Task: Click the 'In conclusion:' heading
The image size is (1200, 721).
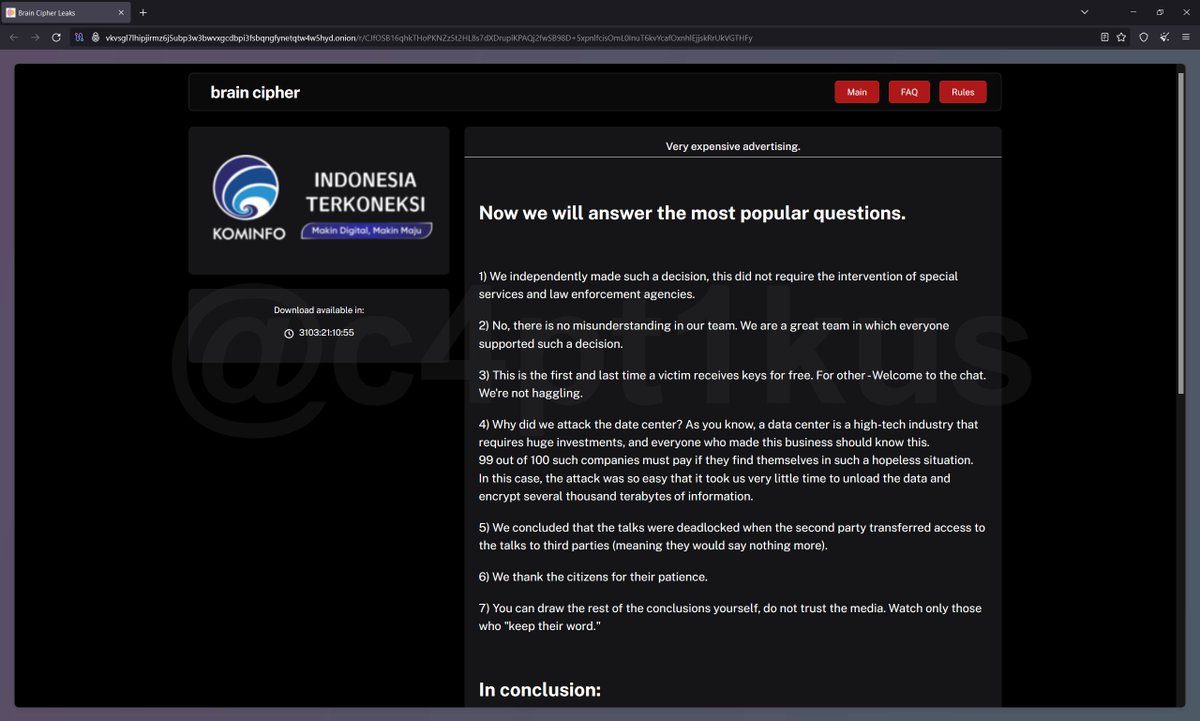Action: [540, 689]
